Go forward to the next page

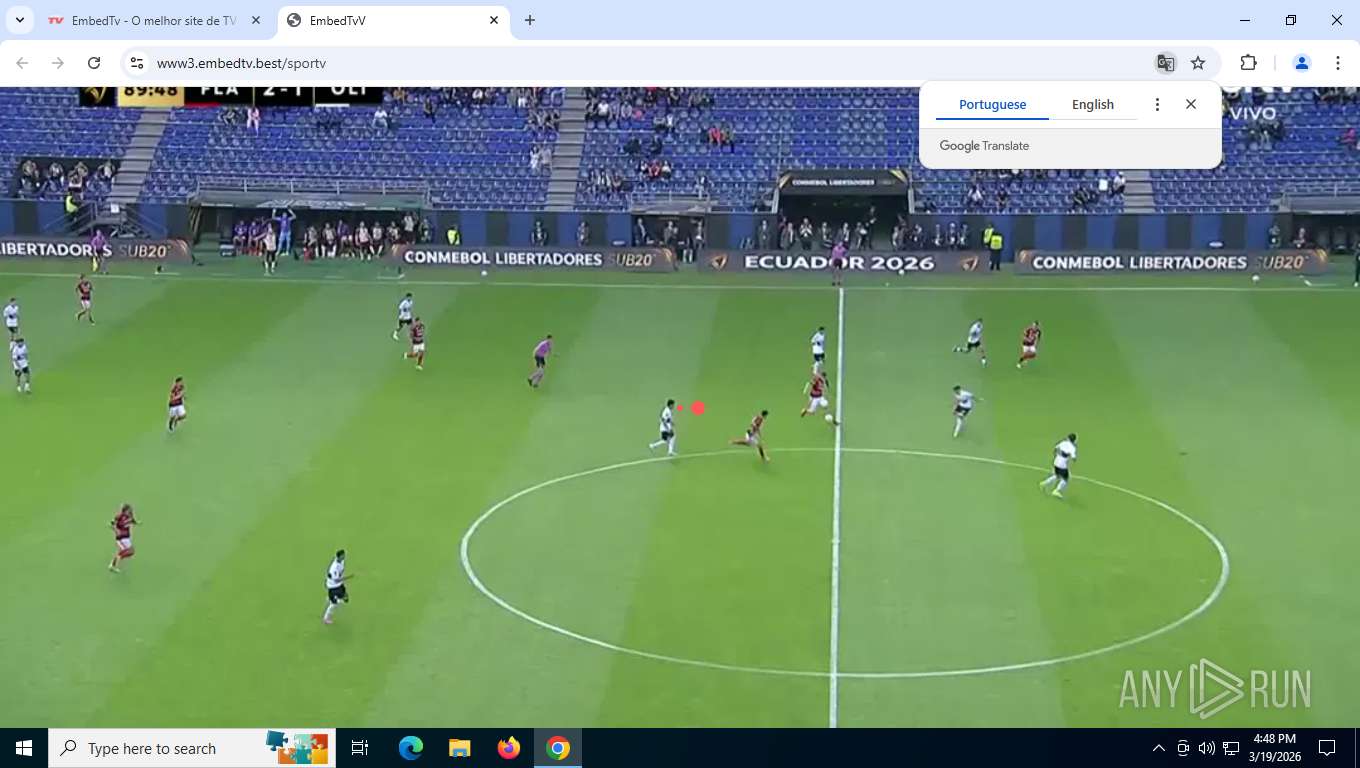(58, 63)
